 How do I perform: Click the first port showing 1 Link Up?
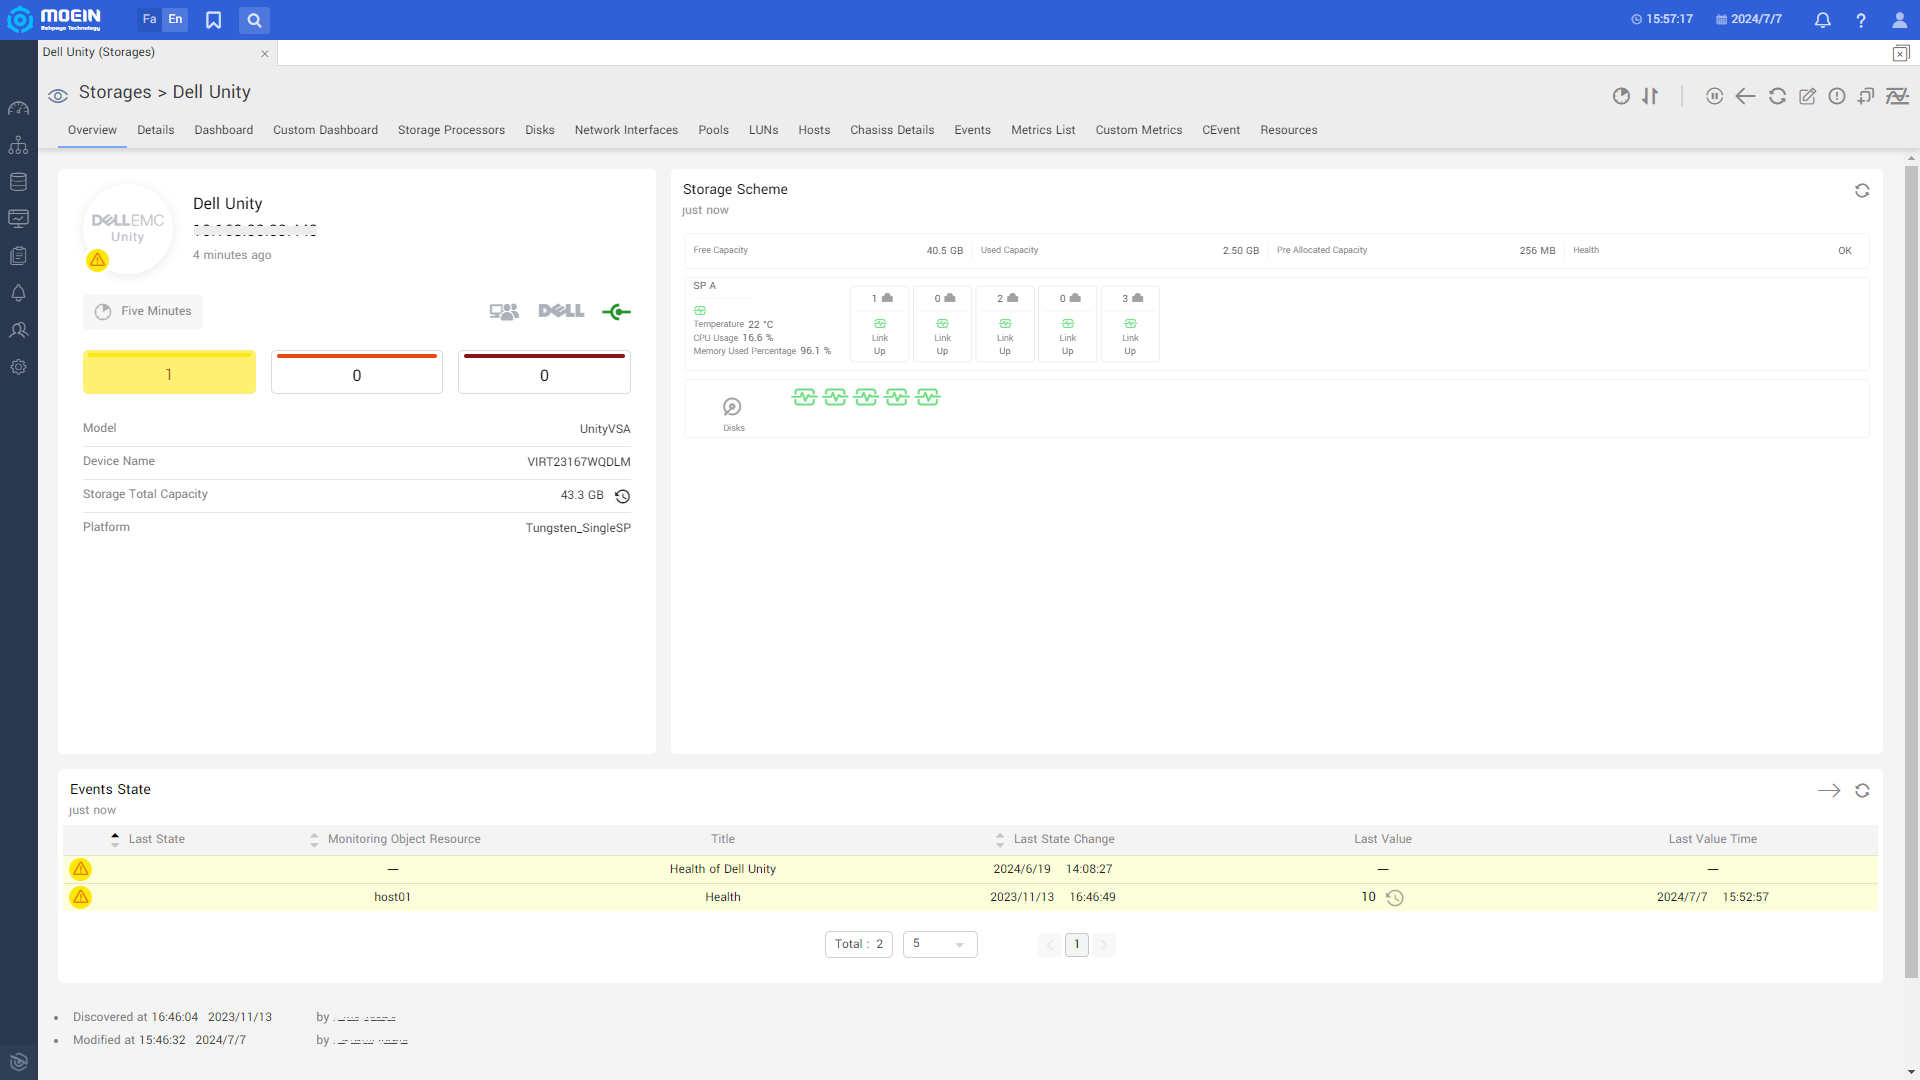point(880,323)
